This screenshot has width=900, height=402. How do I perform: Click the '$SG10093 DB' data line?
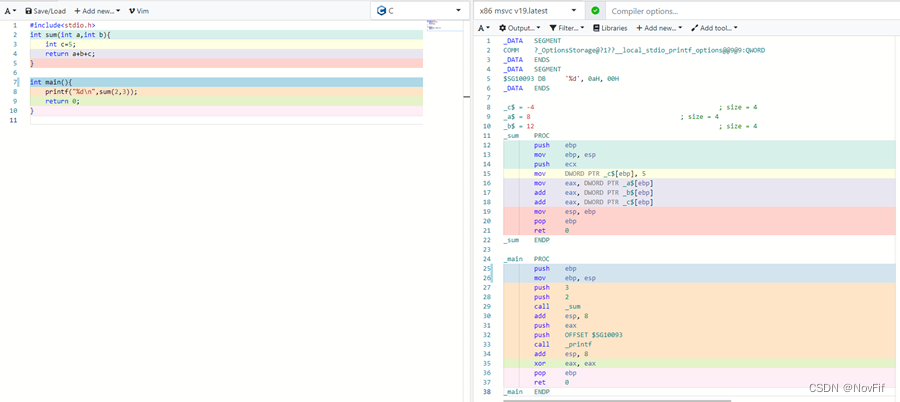point(561,79)
